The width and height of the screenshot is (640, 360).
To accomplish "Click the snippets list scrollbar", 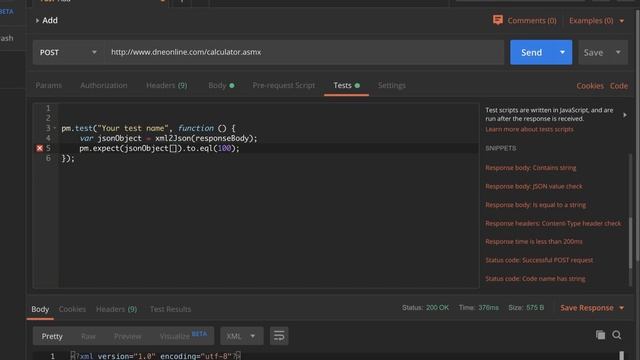I will (631, 243).
